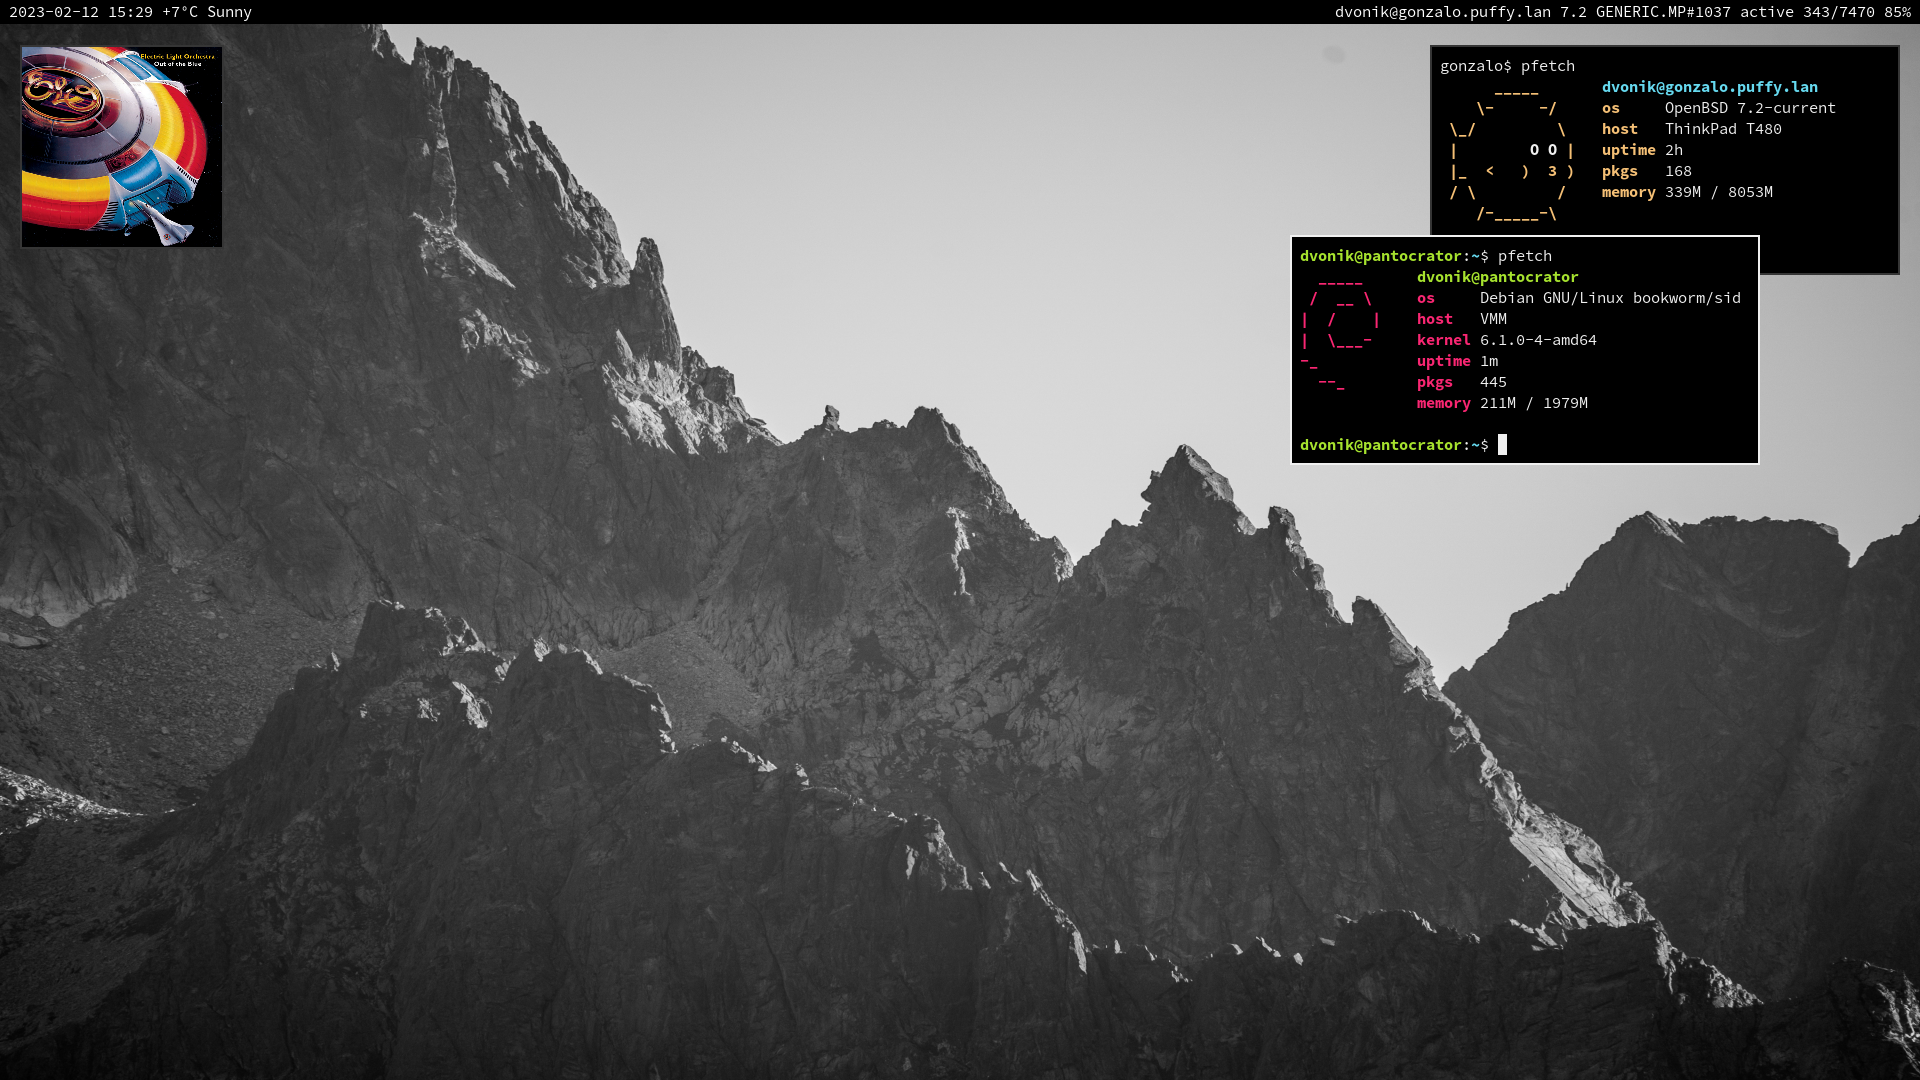Click the +7°C Sunny weather indicator
Viewport: 1920px width, 1080px height.
tap(206, 12)
